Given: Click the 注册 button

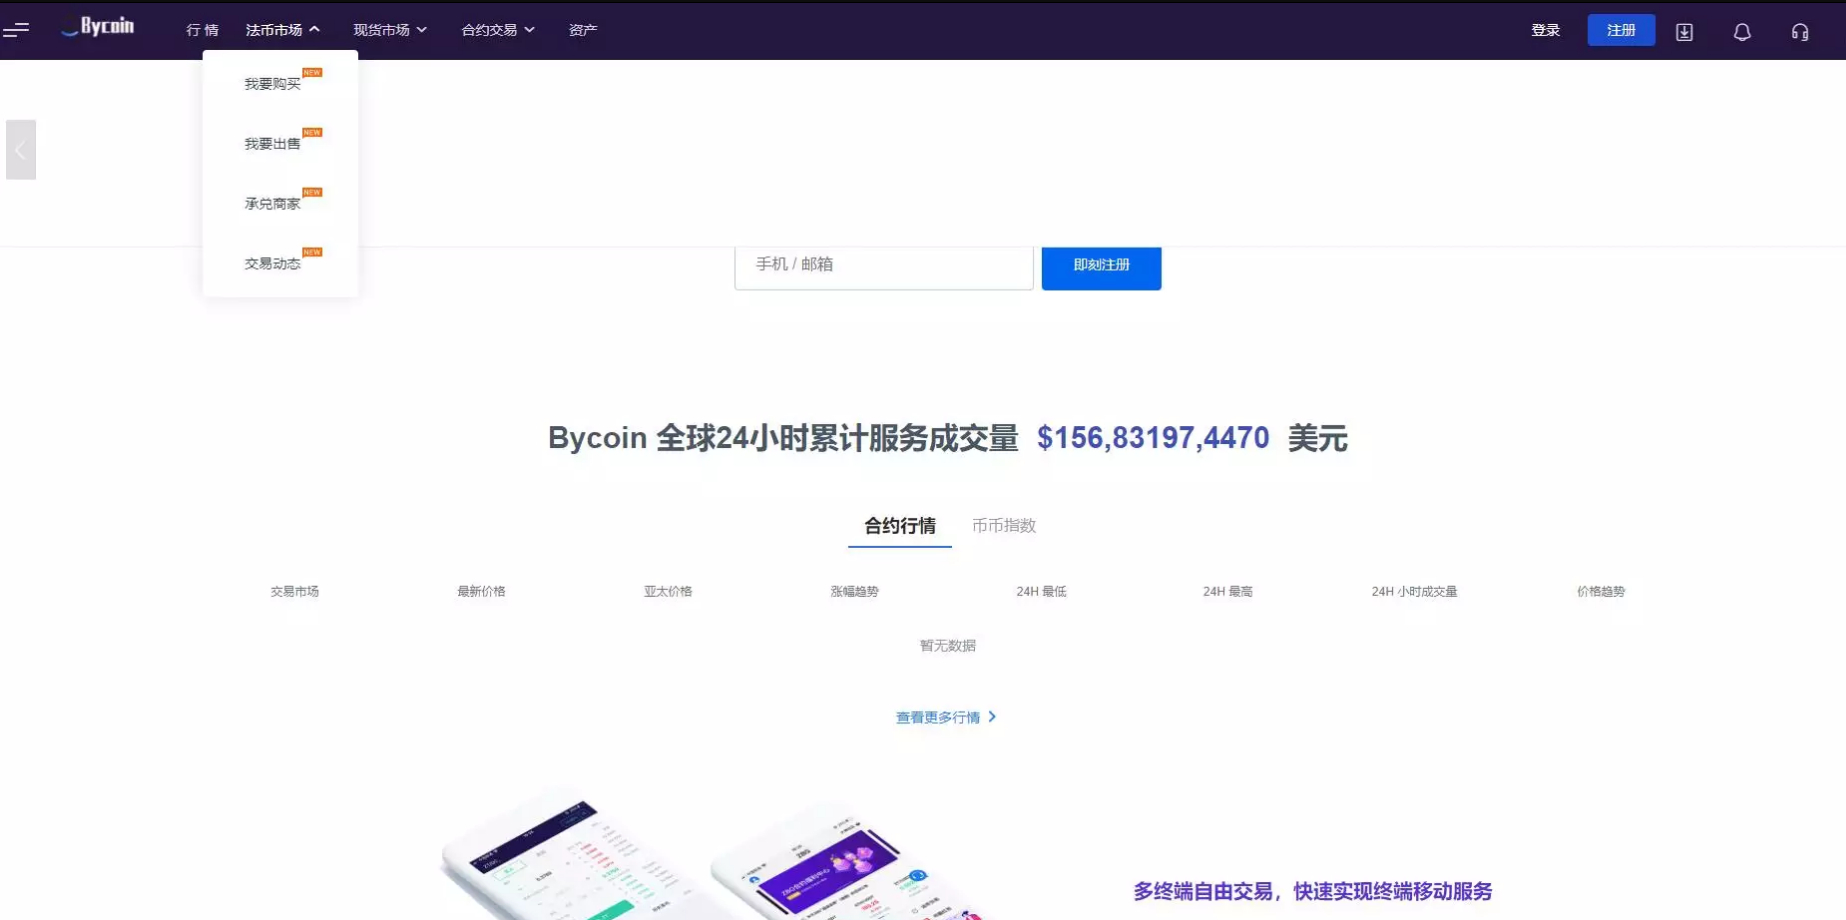Looking at the screenshot, I should [1621, 30].
